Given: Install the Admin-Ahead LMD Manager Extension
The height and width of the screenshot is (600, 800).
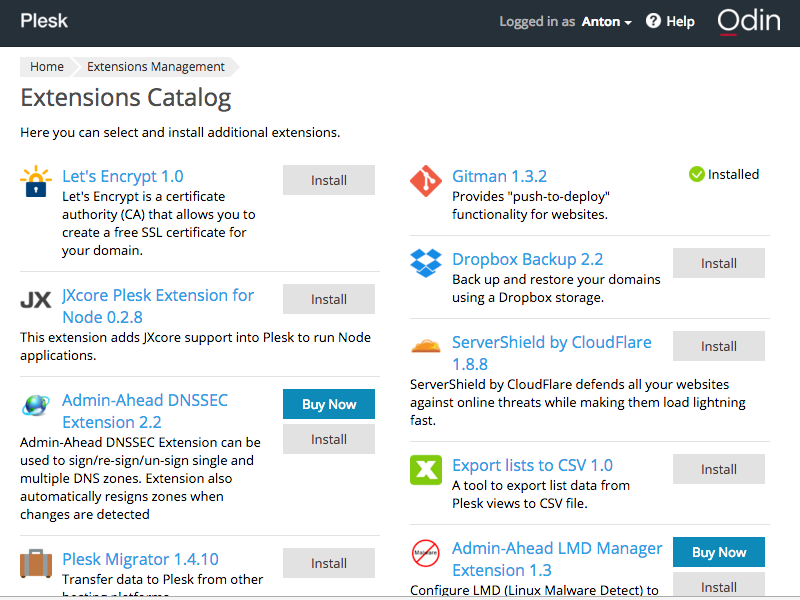Looking at the screenshot, I should click(x=718, y=585).
